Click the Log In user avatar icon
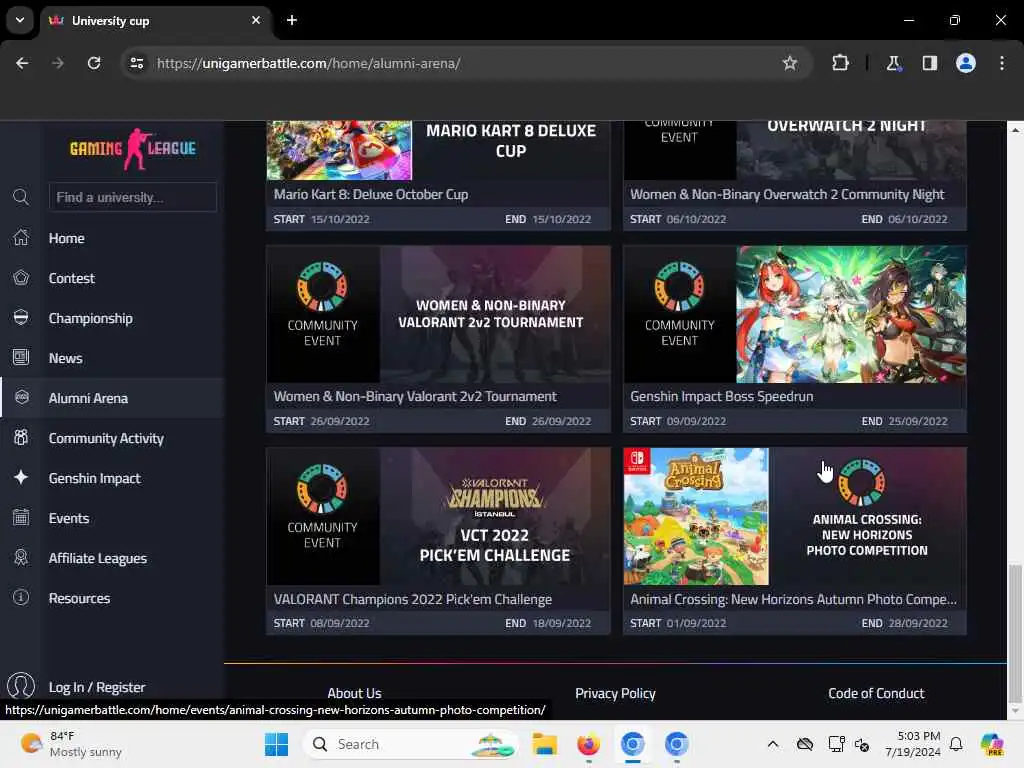This screenshot has height=768, width=1024. 21,686
